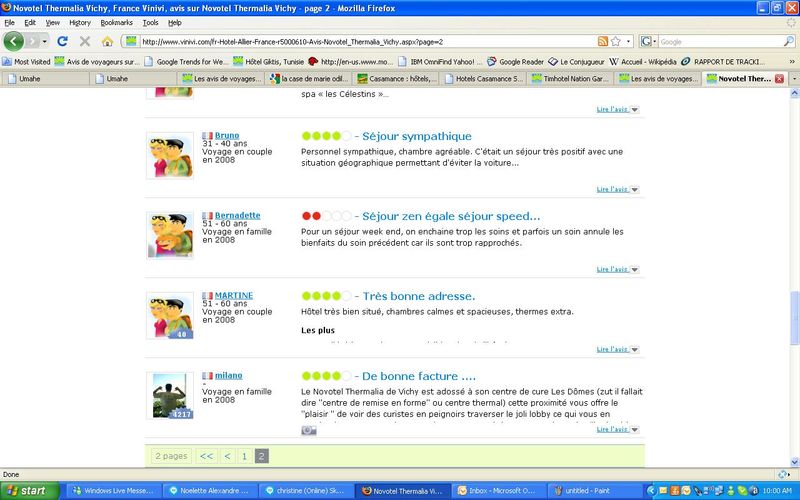The height and width of the screenshot is (500, 800).
Task: Go to page 1 of reviews
Action: point(244,456)
